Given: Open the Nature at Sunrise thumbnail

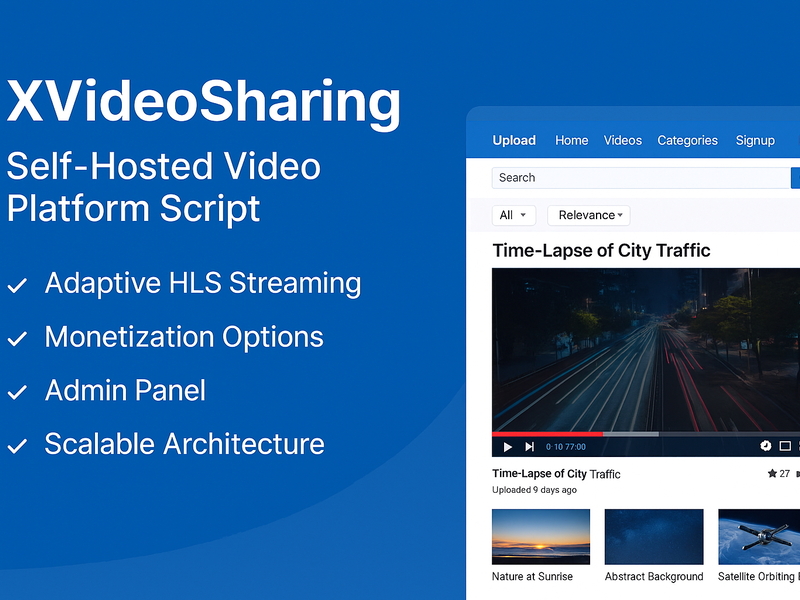Looking at the screenshot, I should click(541, 538).
